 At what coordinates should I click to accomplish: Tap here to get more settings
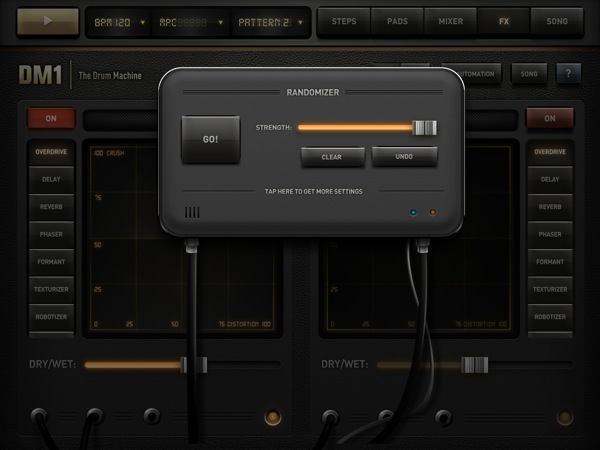pyautogui.click(x=313, y=191)
